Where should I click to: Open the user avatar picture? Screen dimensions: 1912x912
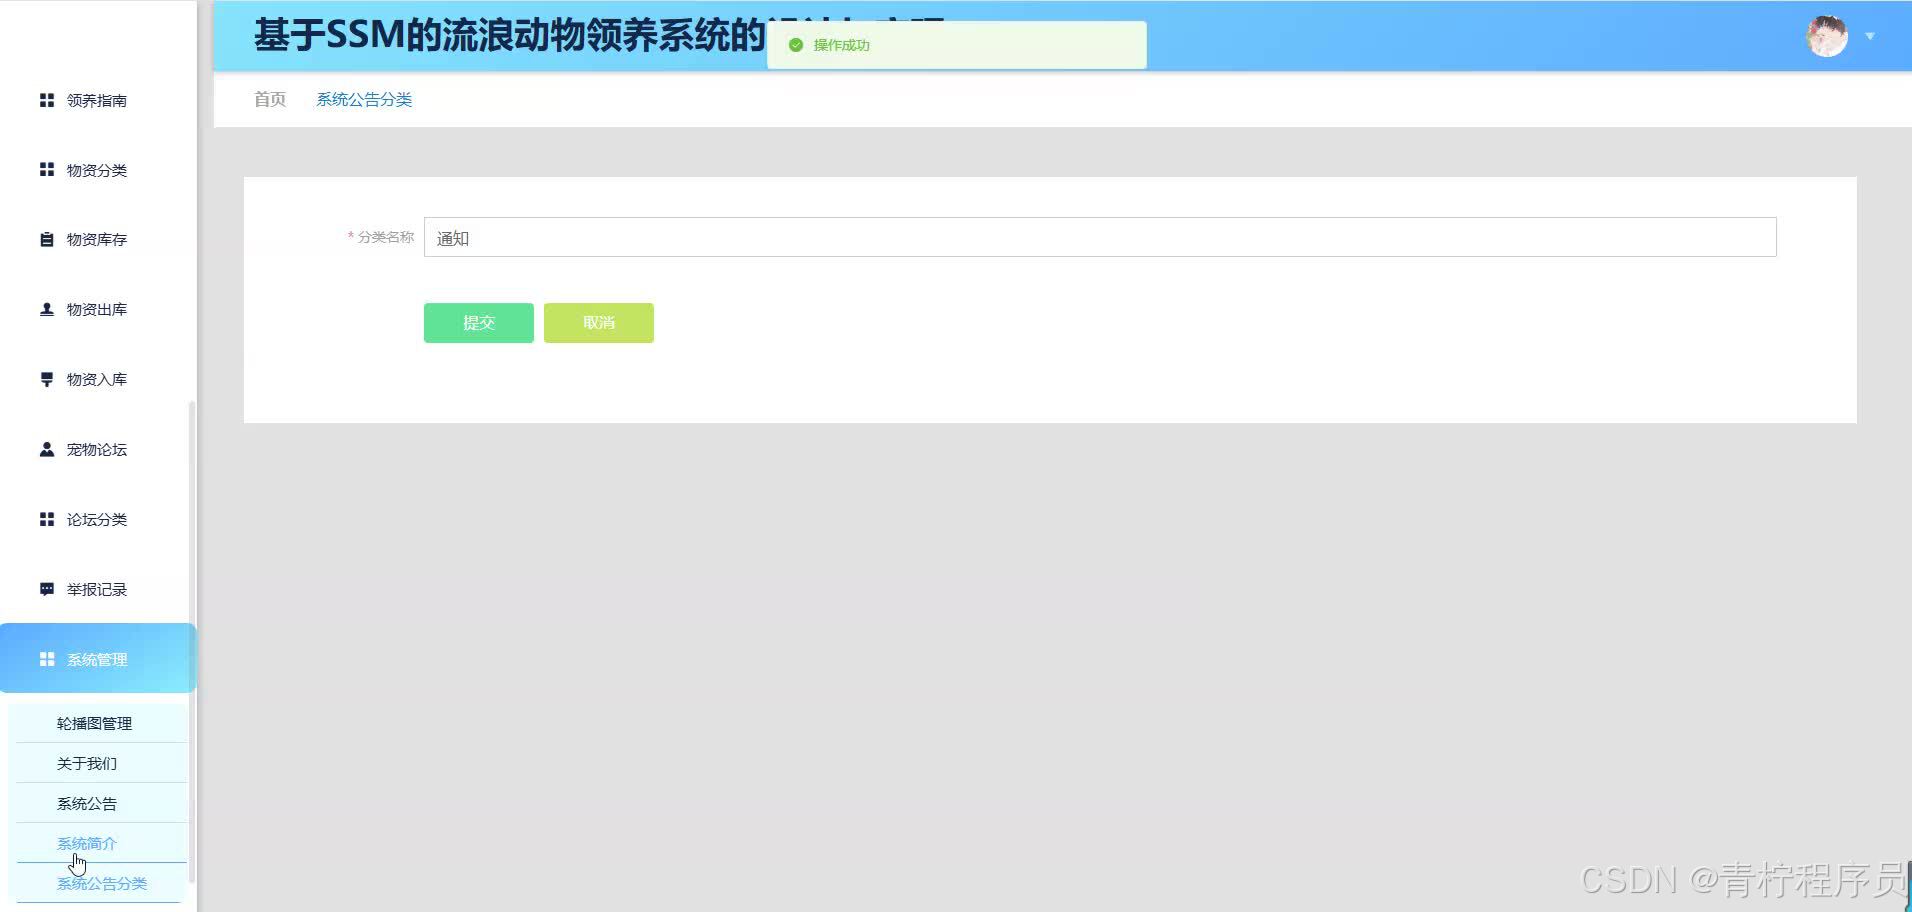[1827, 36]
